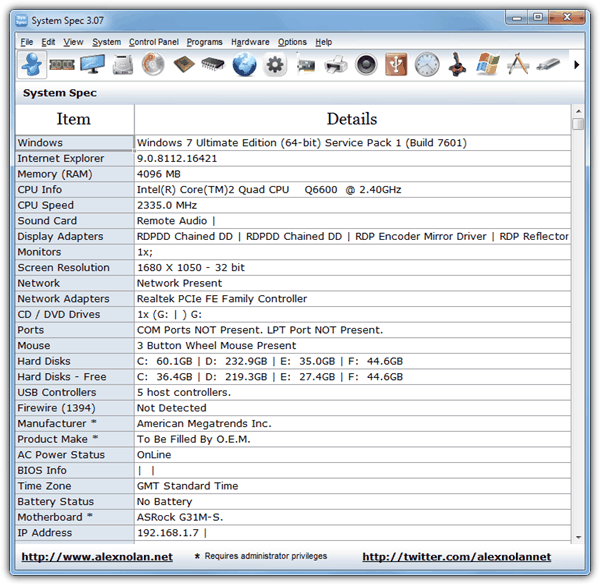The height and width of the screenshot is (584, 600).
Task: Click the System Spec title bar app icon
Action: (x=21, y=20)
